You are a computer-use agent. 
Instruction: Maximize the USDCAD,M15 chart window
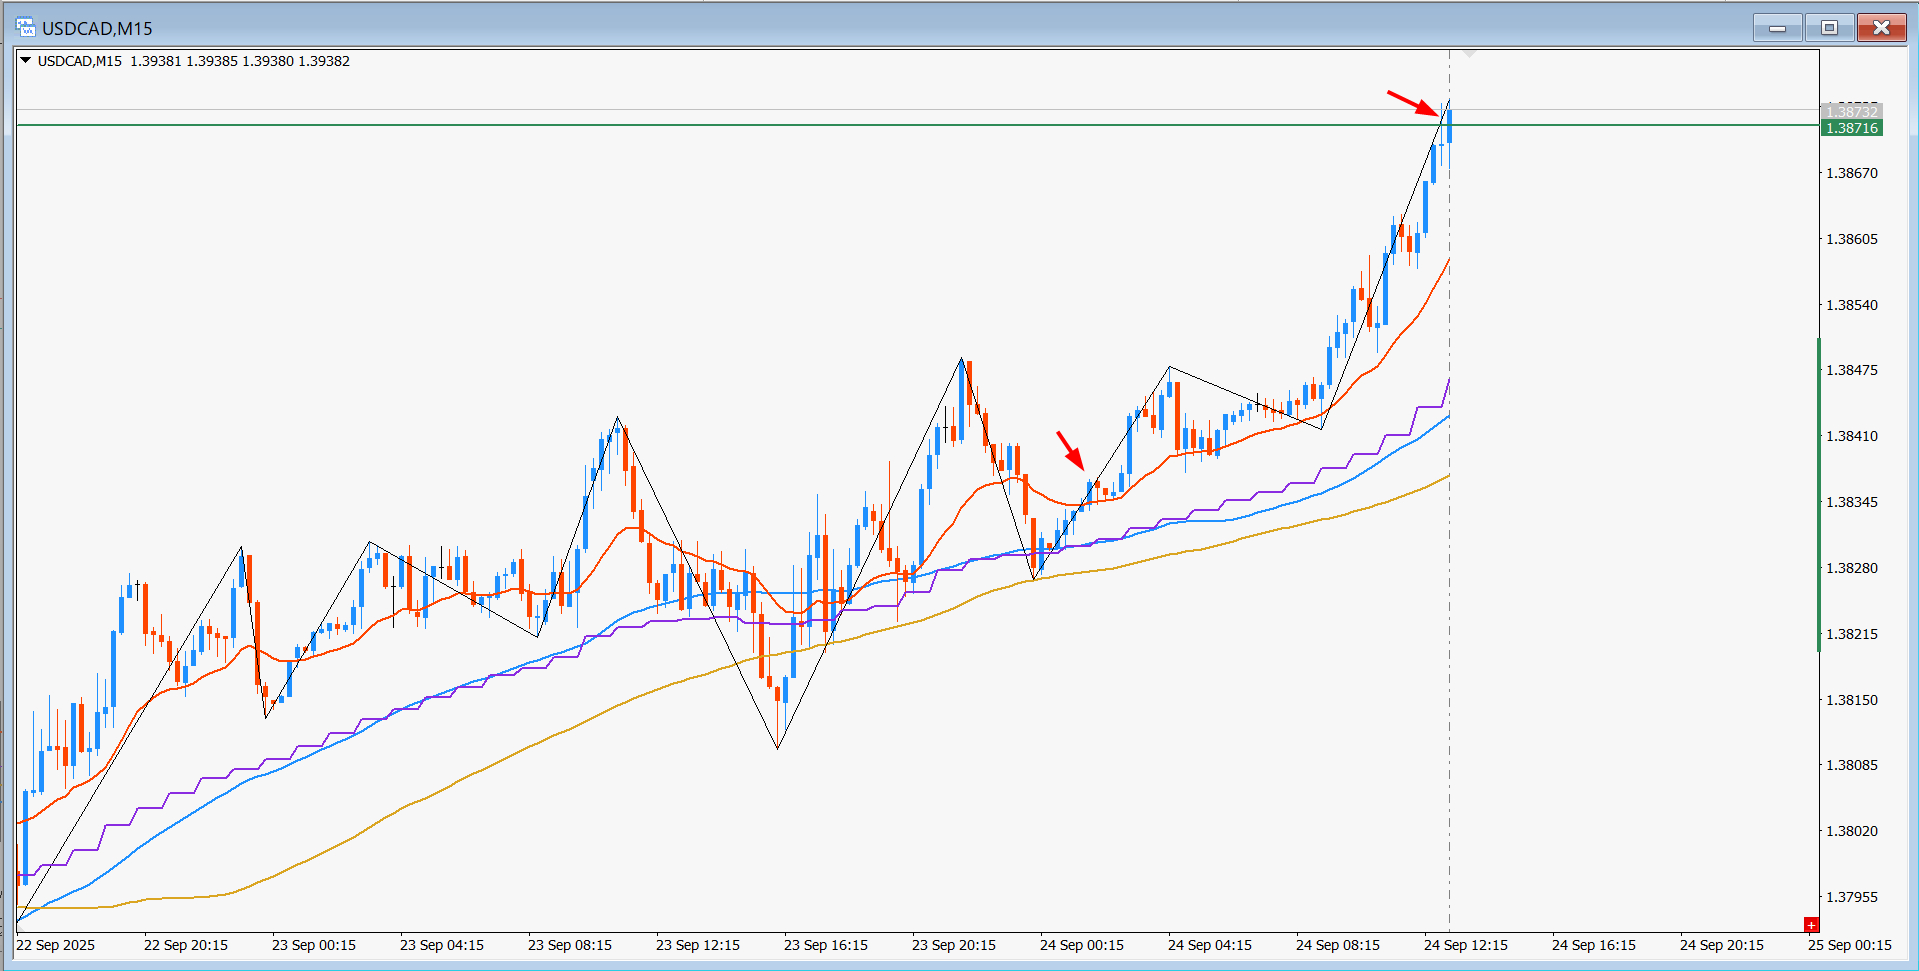(x=1829, y=28)
